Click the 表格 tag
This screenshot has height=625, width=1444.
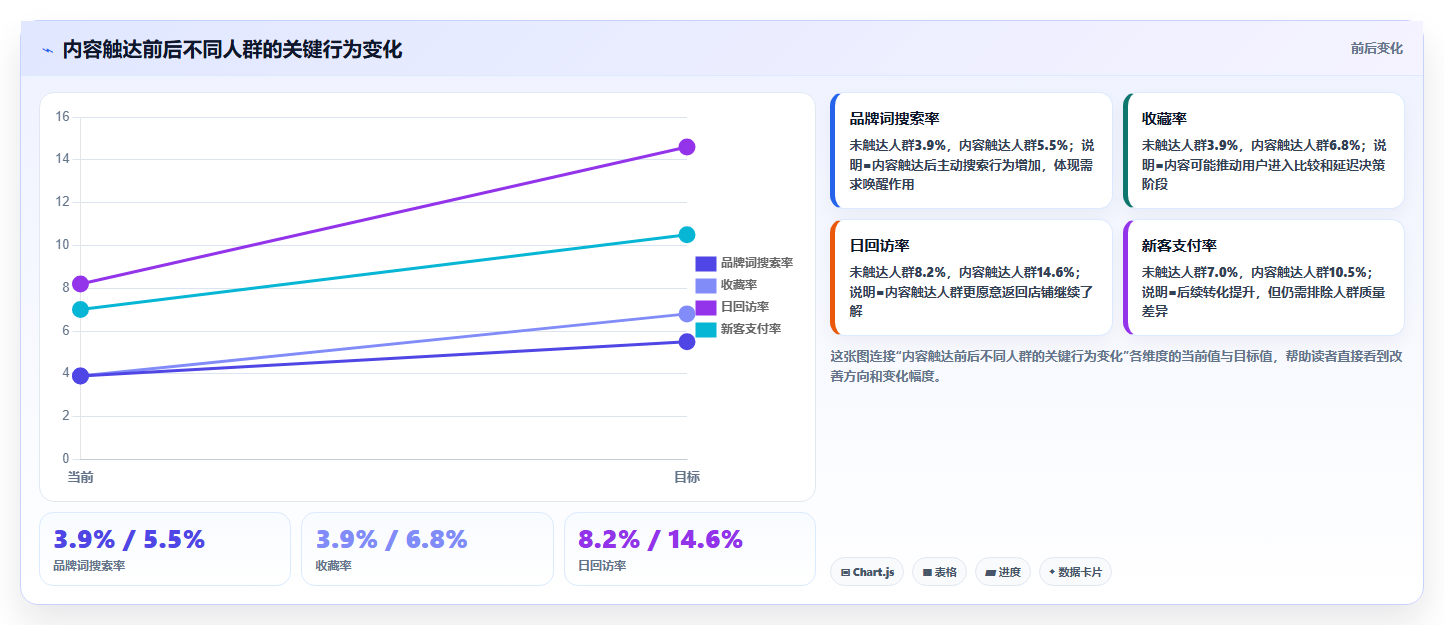[939, 572]
